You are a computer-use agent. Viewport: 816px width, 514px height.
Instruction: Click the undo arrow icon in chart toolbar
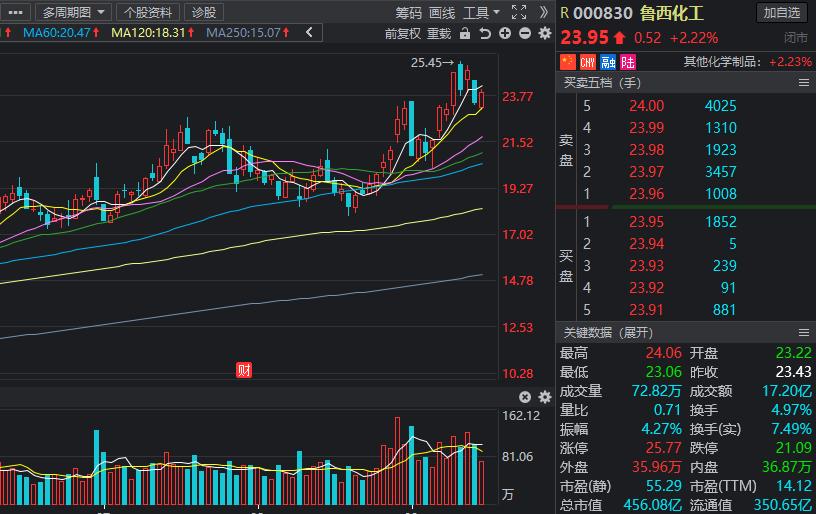(485, 33)
